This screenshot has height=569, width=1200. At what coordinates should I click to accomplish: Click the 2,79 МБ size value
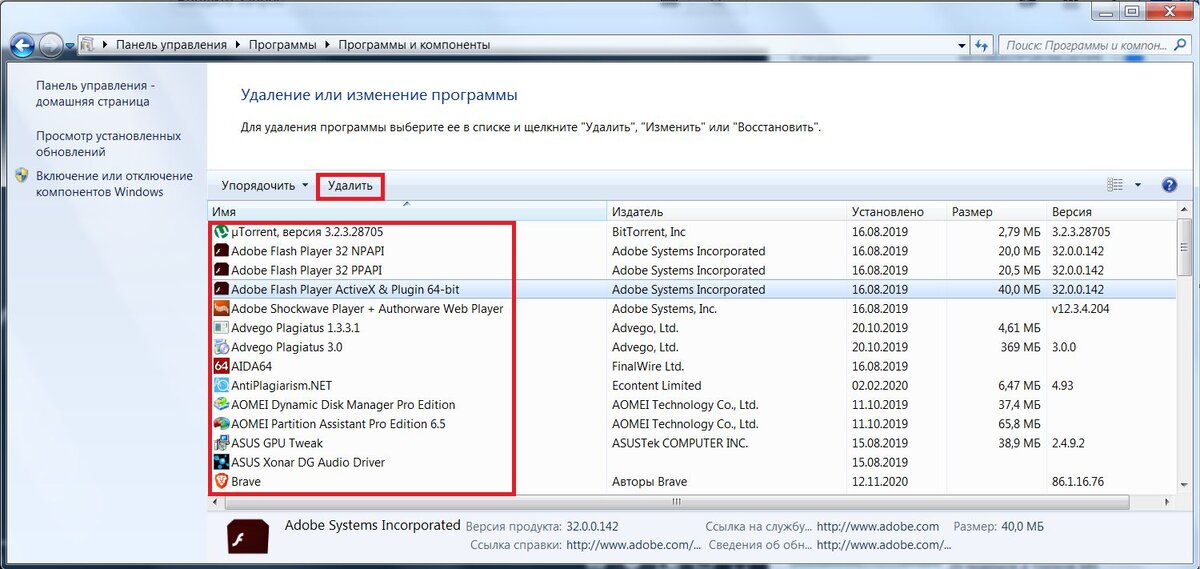click(x=1019, y=232)
